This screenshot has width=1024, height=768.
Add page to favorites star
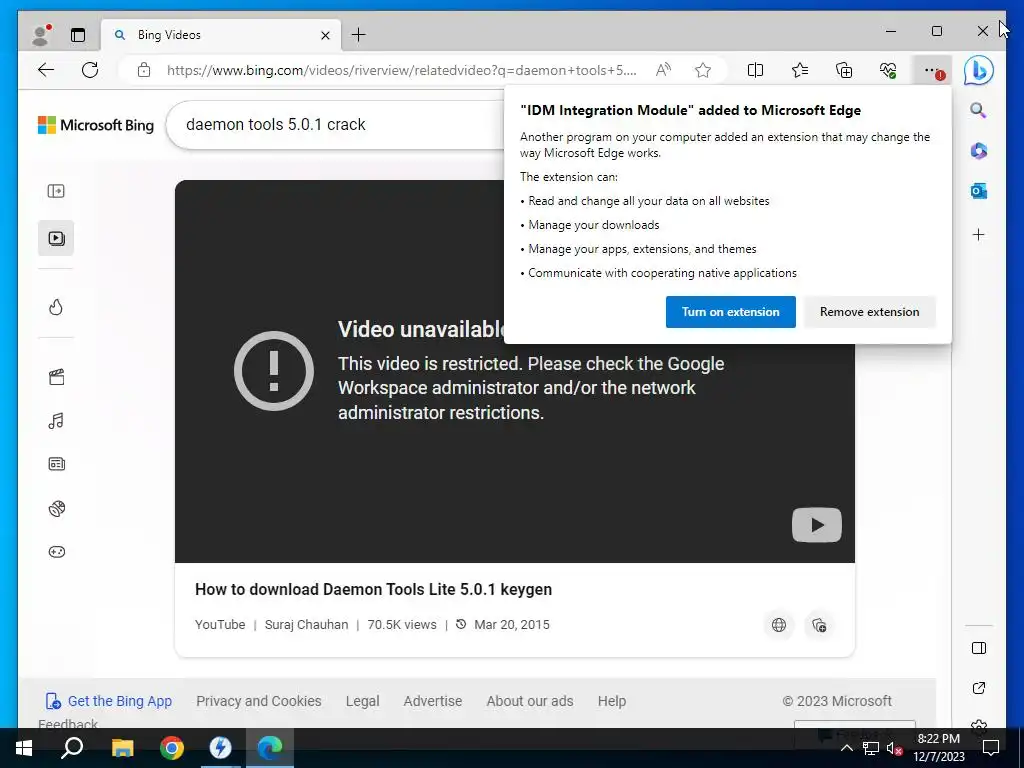coord(703,70)
